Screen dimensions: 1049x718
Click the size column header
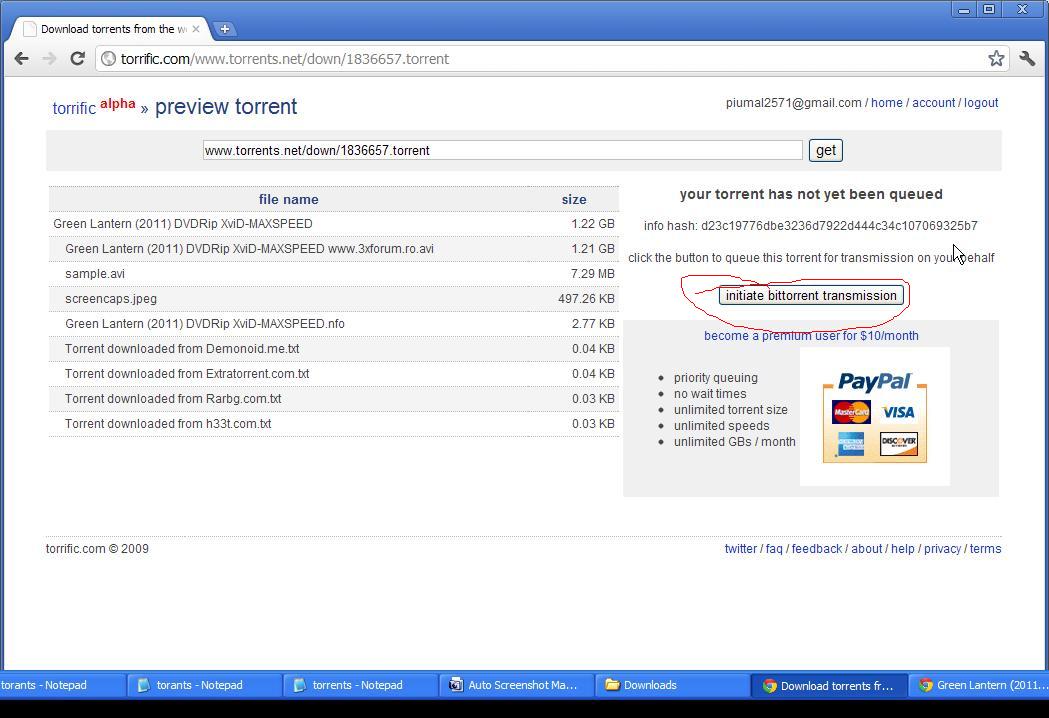tap(574, 199)
